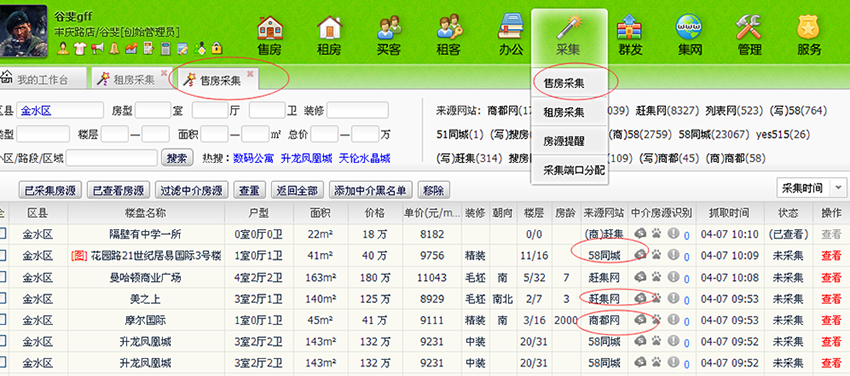Click the paw icon in 隔壁有中学一所 row
The width and height of the screenshot is (850, 376).
tap(657, 234)
